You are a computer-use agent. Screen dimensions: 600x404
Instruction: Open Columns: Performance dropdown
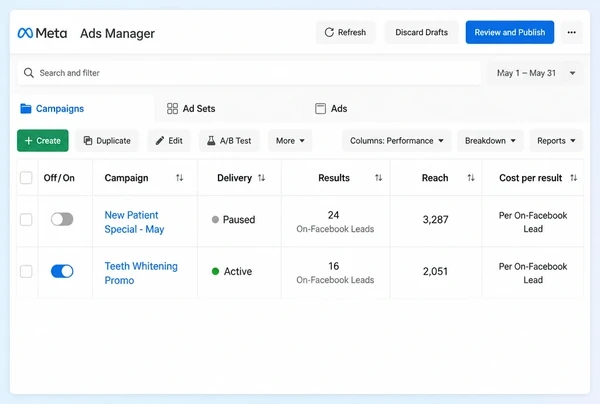396,141
